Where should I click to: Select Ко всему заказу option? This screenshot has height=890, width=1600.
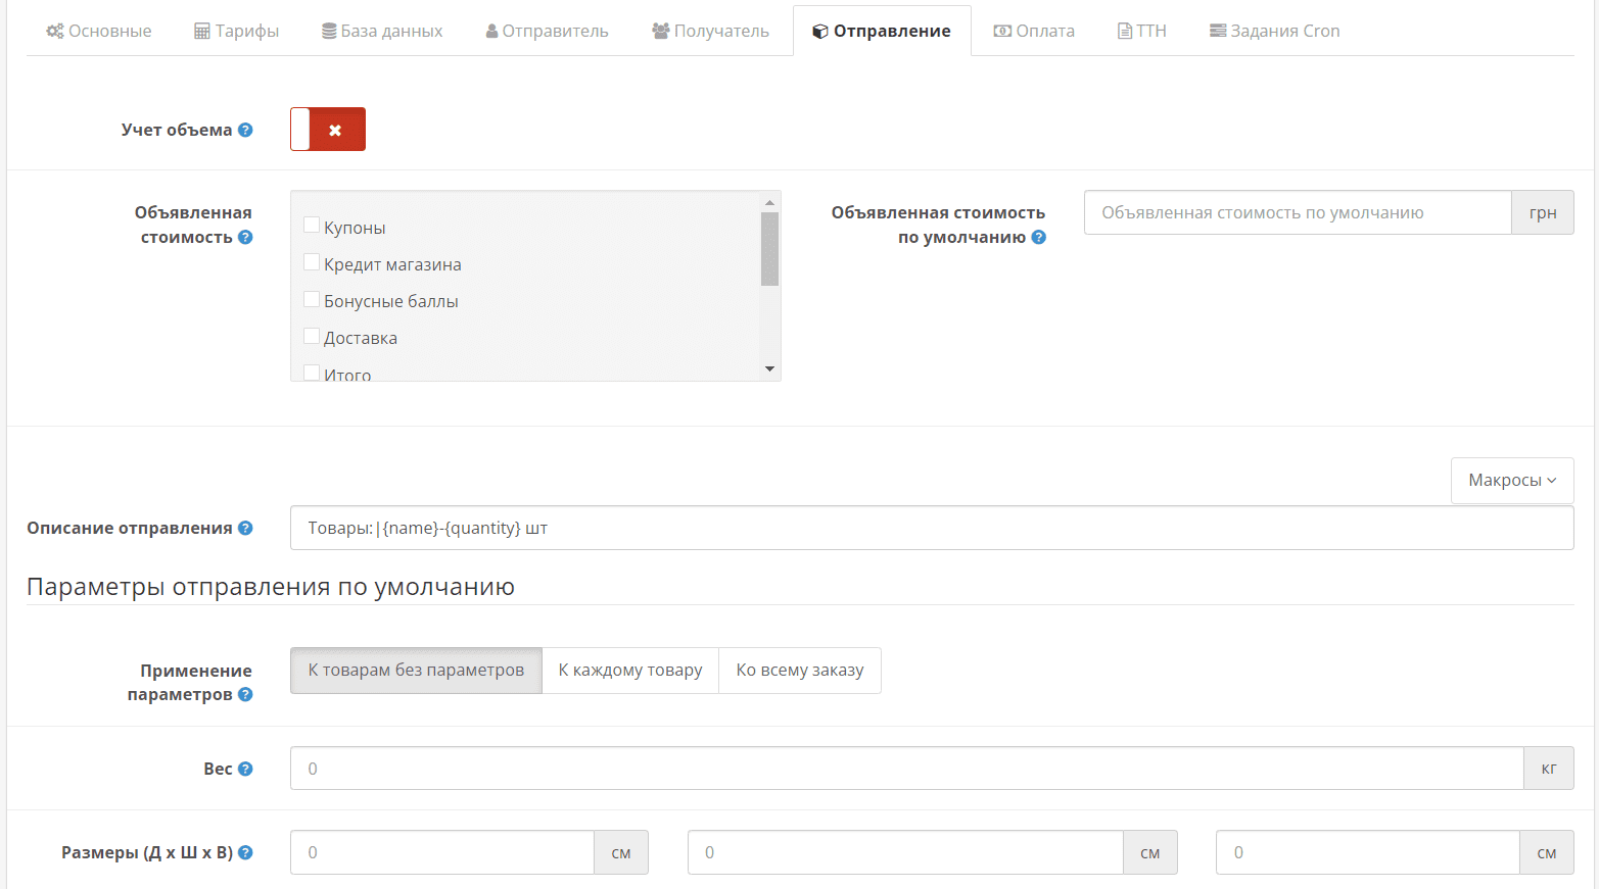coord(800,670)
